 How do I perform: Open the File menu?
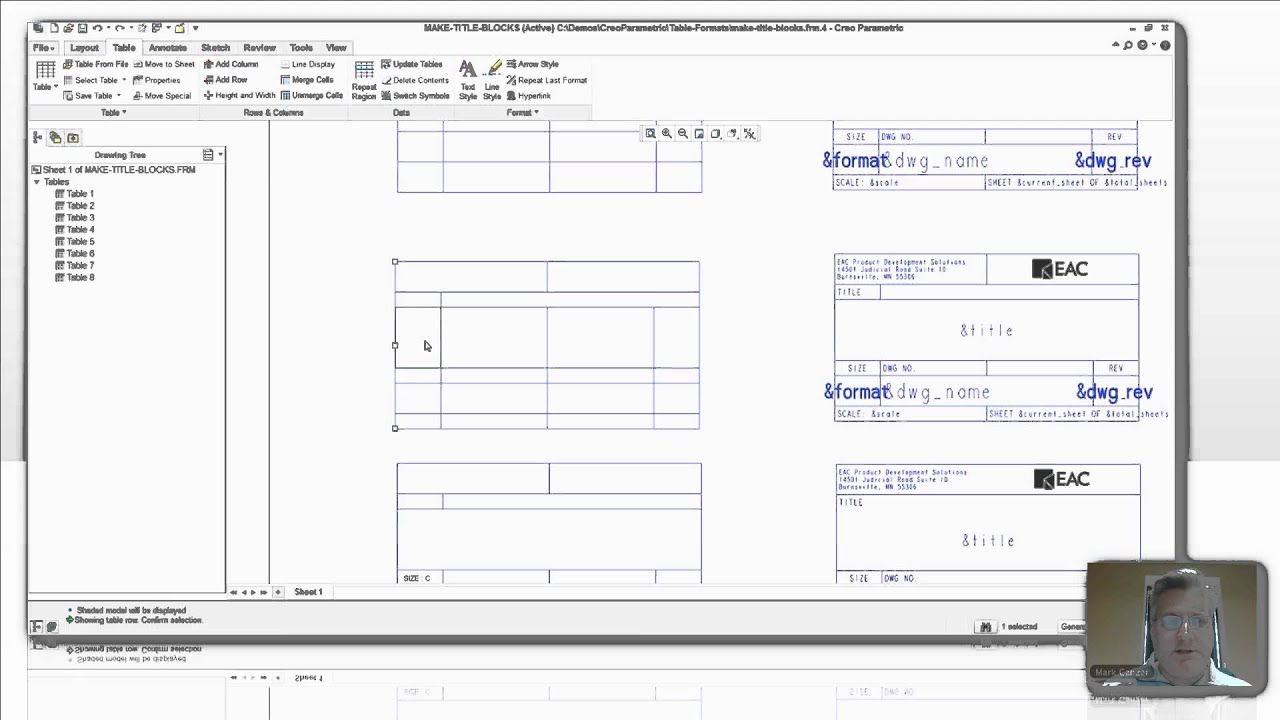click(42, 48)
